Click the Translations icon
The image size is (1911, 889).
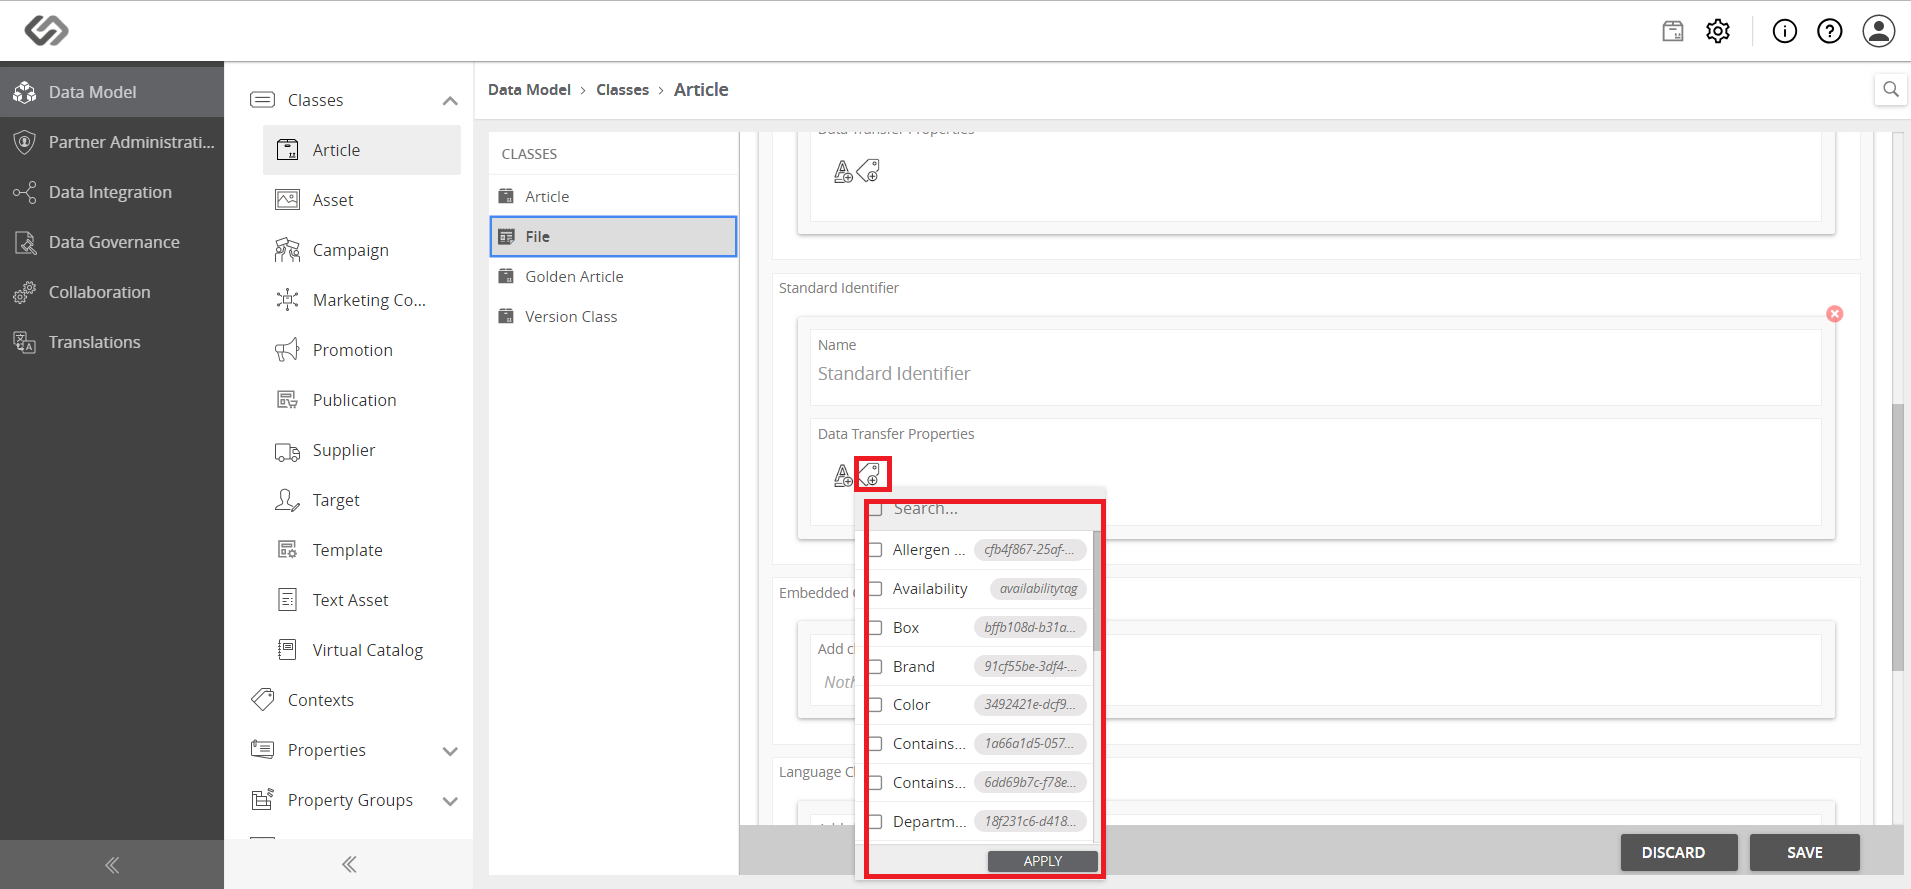coord(25,342)
